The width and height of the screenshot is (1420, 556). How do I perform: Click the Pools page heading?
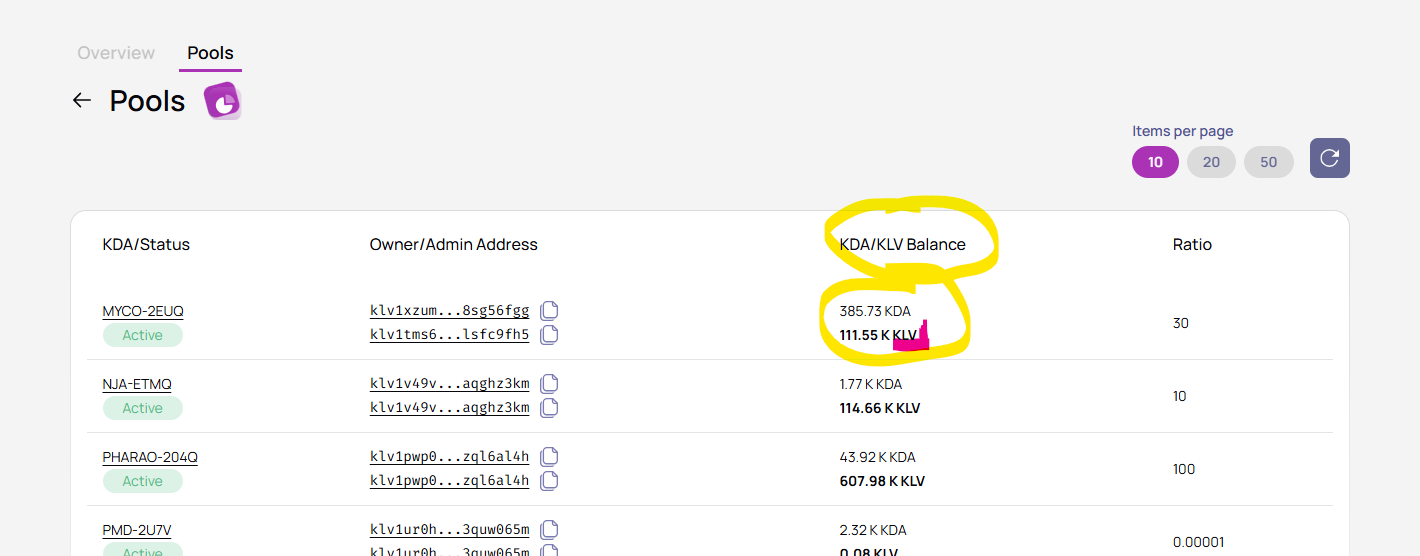pos(147,101)
